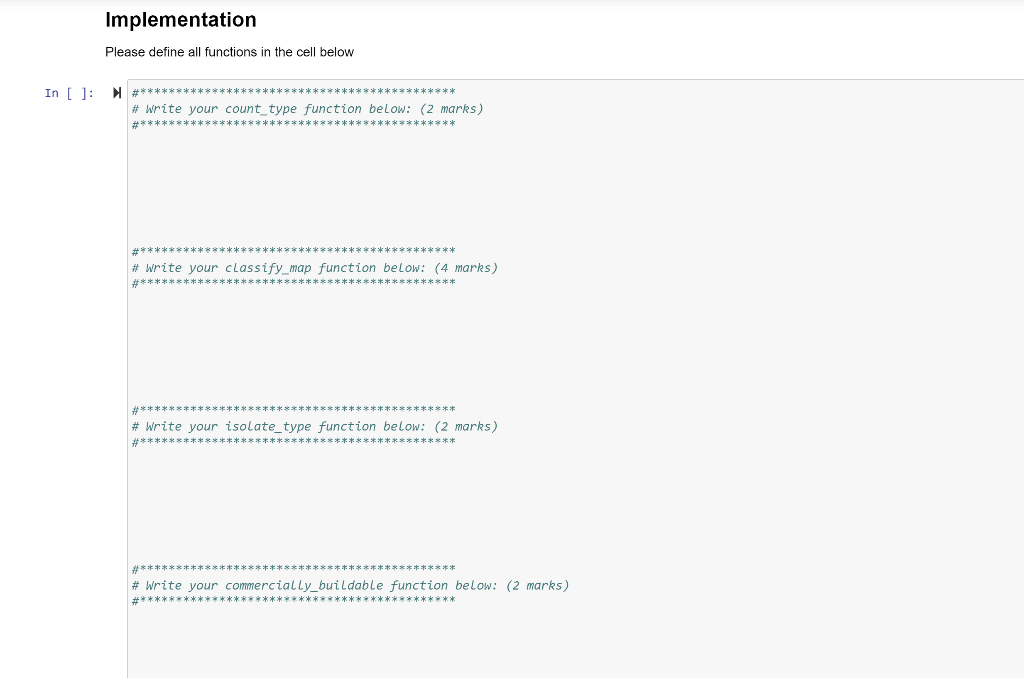Click the asterisk divider above count_type section
This screenshot has height=678, width=1024.
point(293,92)
